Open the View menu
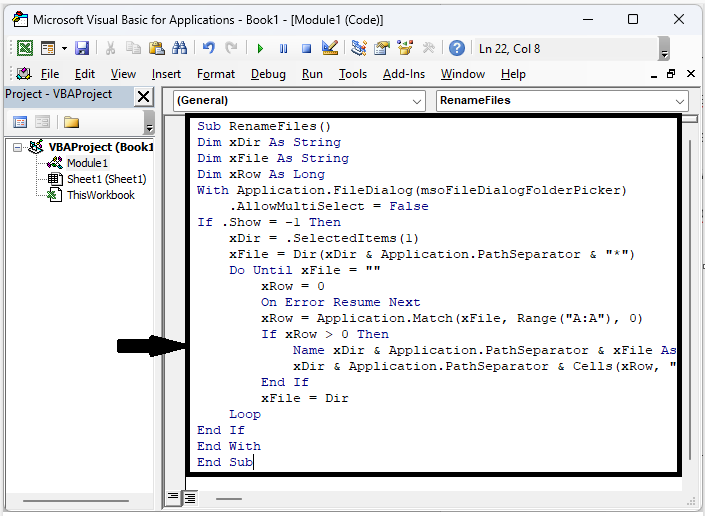This screenshot has width=705, height=516. [x=123, y=74]
